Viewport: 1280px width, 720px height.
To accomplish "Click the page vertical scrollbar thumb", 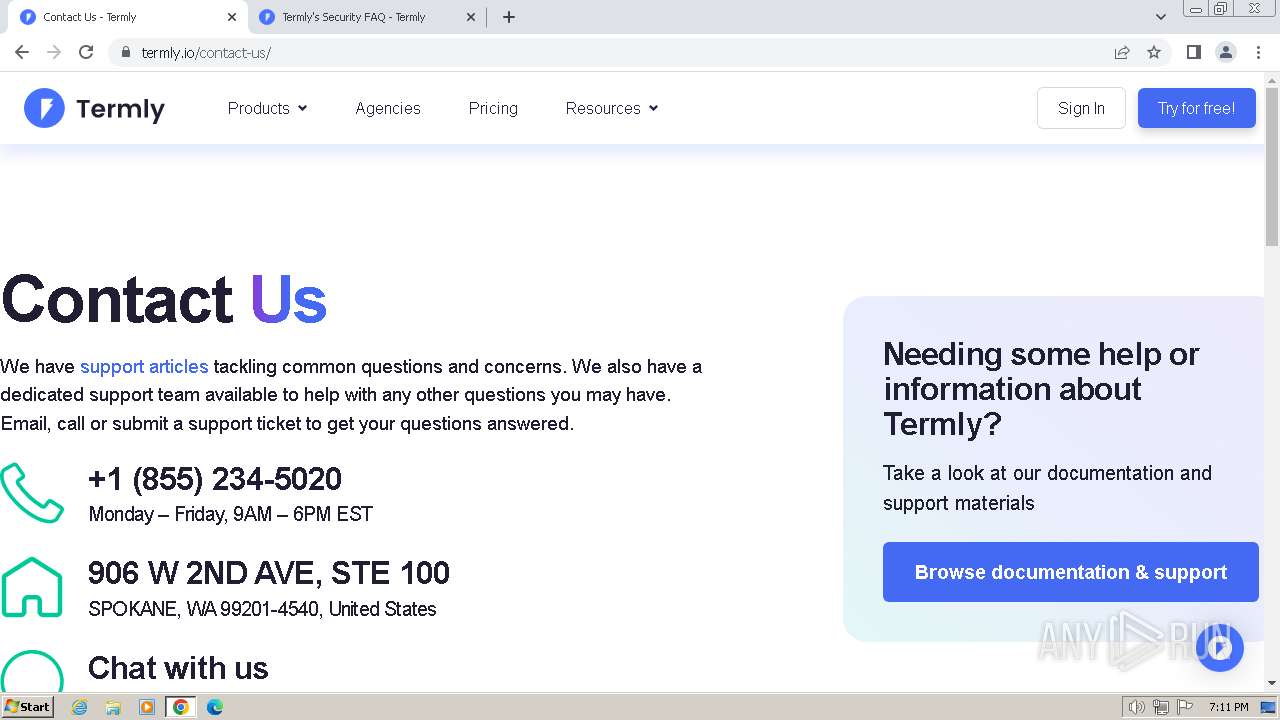I will (x=1272, y=168).
